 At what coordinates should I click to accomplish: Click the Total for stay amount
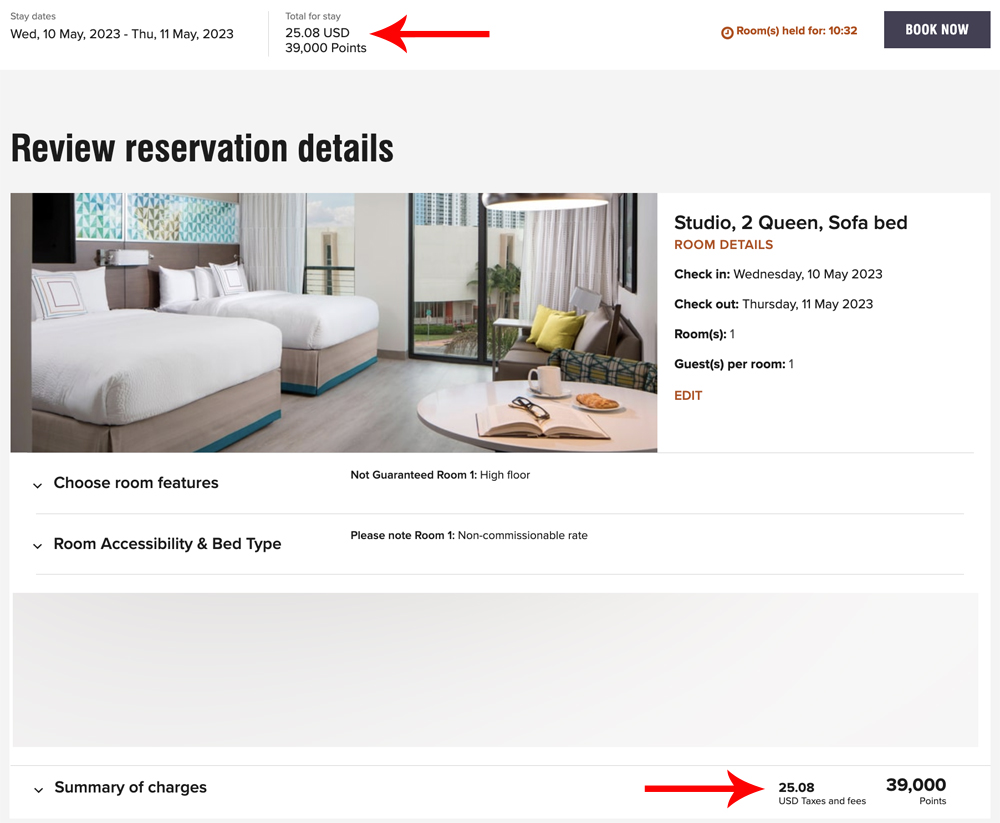coord(325,40)
